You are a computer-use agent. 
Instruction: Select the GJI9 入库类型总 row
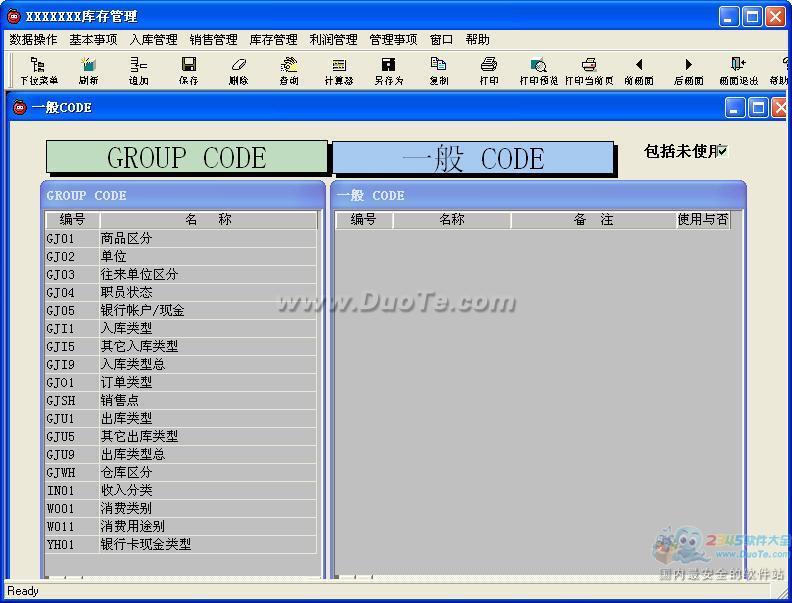tap(181, 365)
